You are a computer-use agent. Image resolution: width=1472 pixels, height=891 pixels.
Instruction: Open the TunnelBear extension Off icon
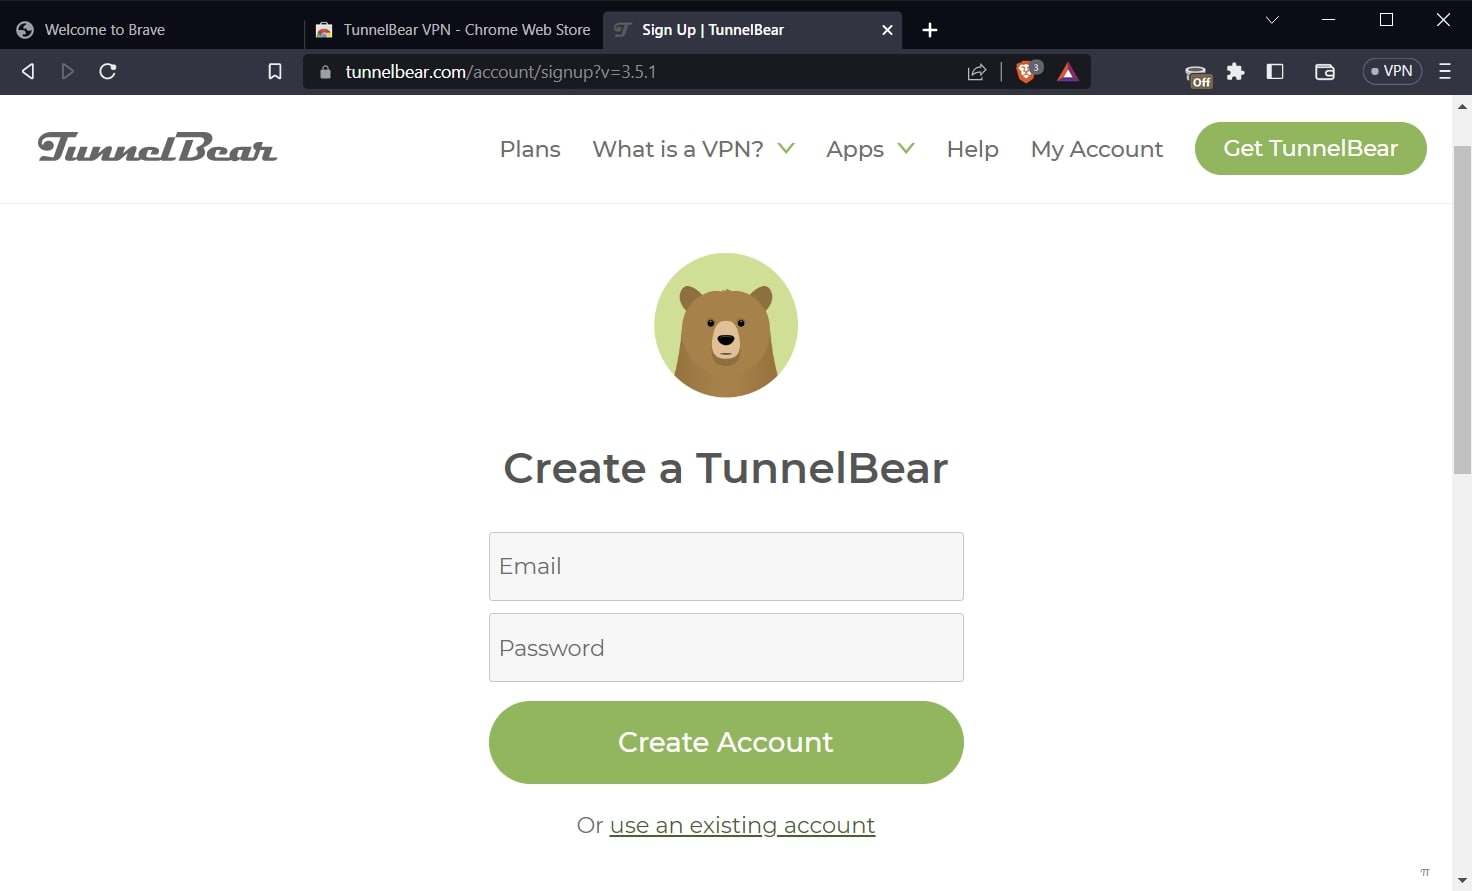click(x=1198, y=75)
